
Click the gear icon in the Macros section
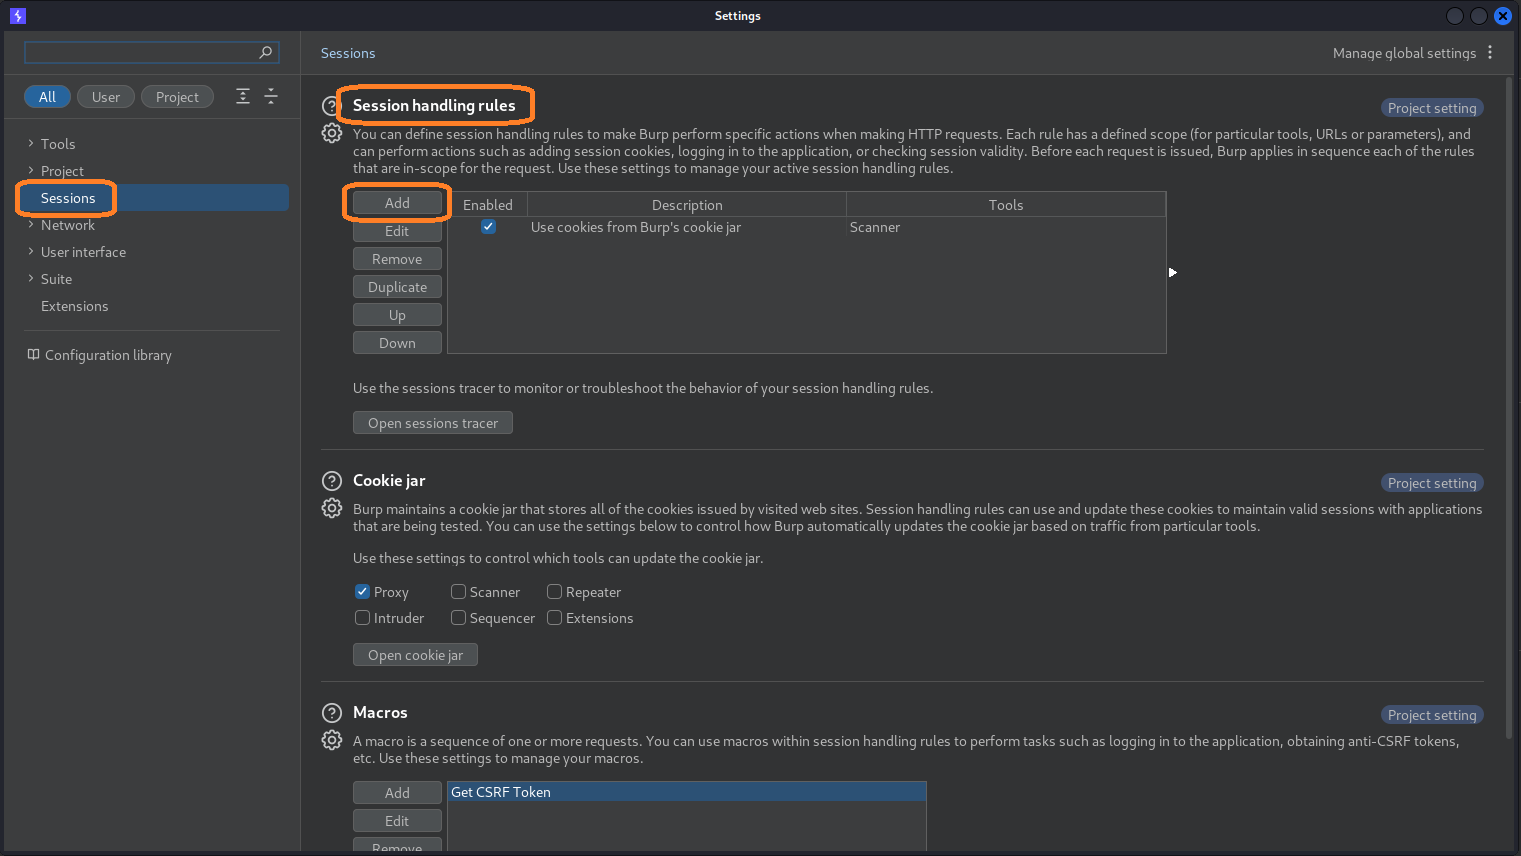coord(331,740)
